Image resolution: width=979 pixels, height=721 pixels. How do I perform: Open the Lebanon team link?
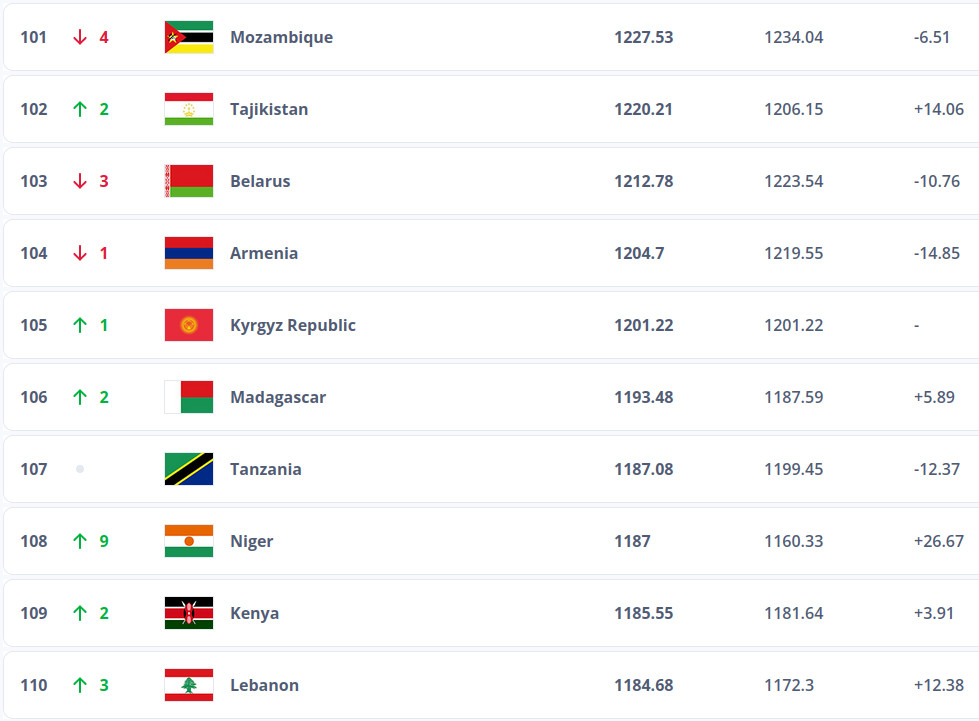(x=264, y=685)
